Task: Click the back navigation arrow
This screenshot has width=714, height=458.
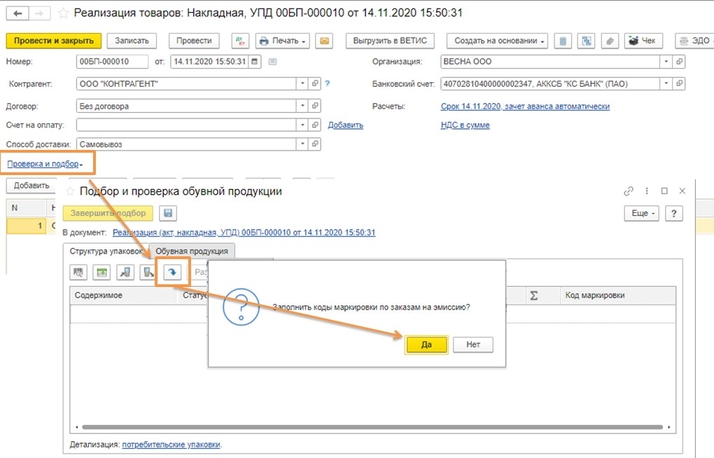Action: pyautogui.click(x=16, y=14)
